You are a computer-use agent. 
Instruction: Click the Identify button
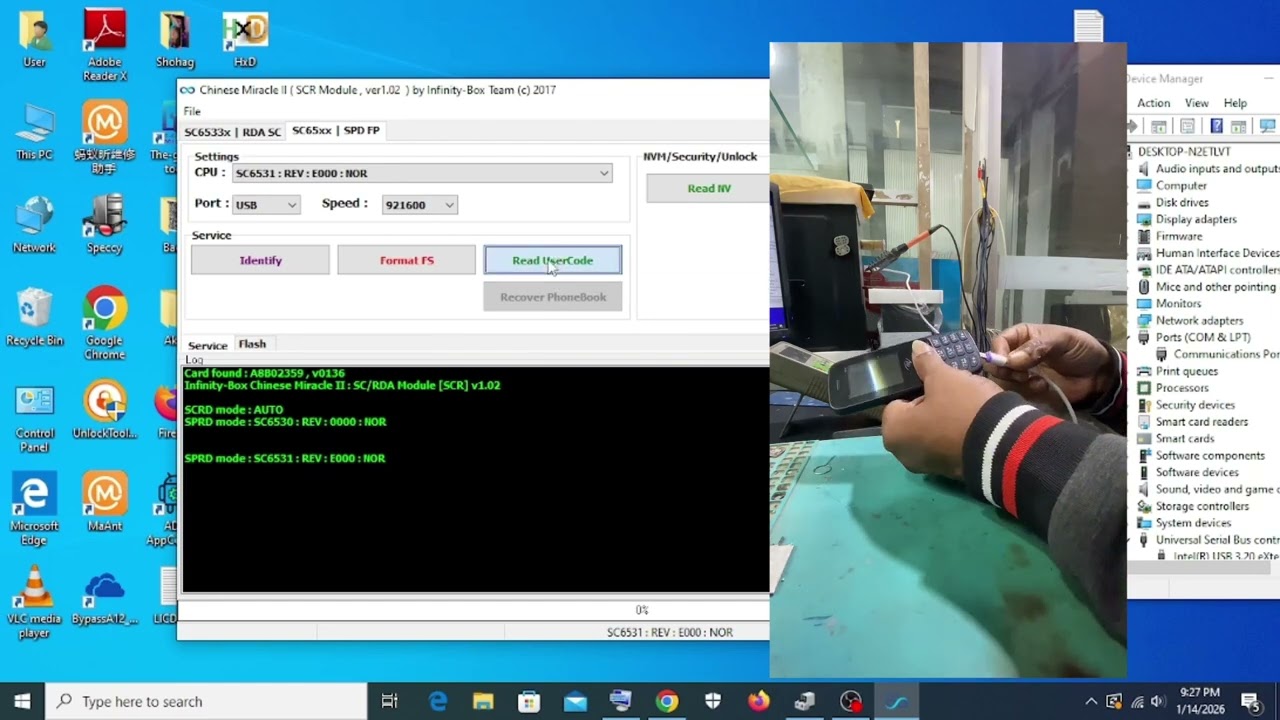(x=260, y=260)
